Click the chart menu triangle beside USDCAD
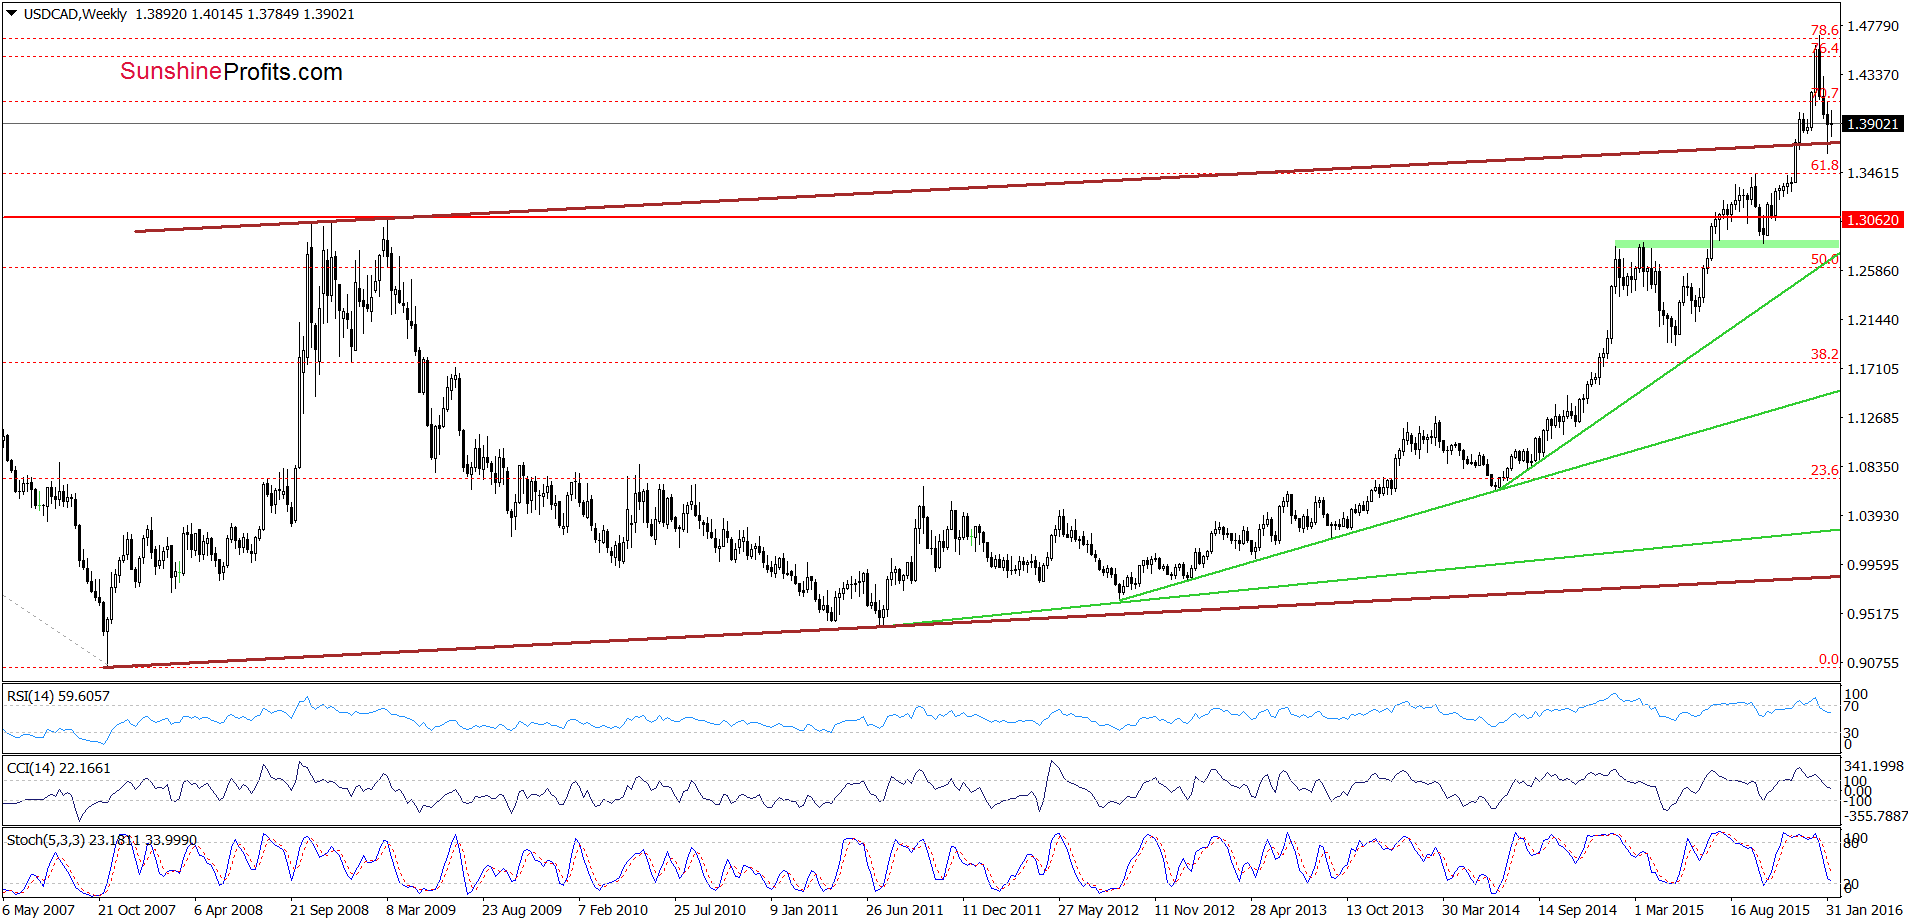The width and height of the screenshot is (1908, 924). (11, 14)
